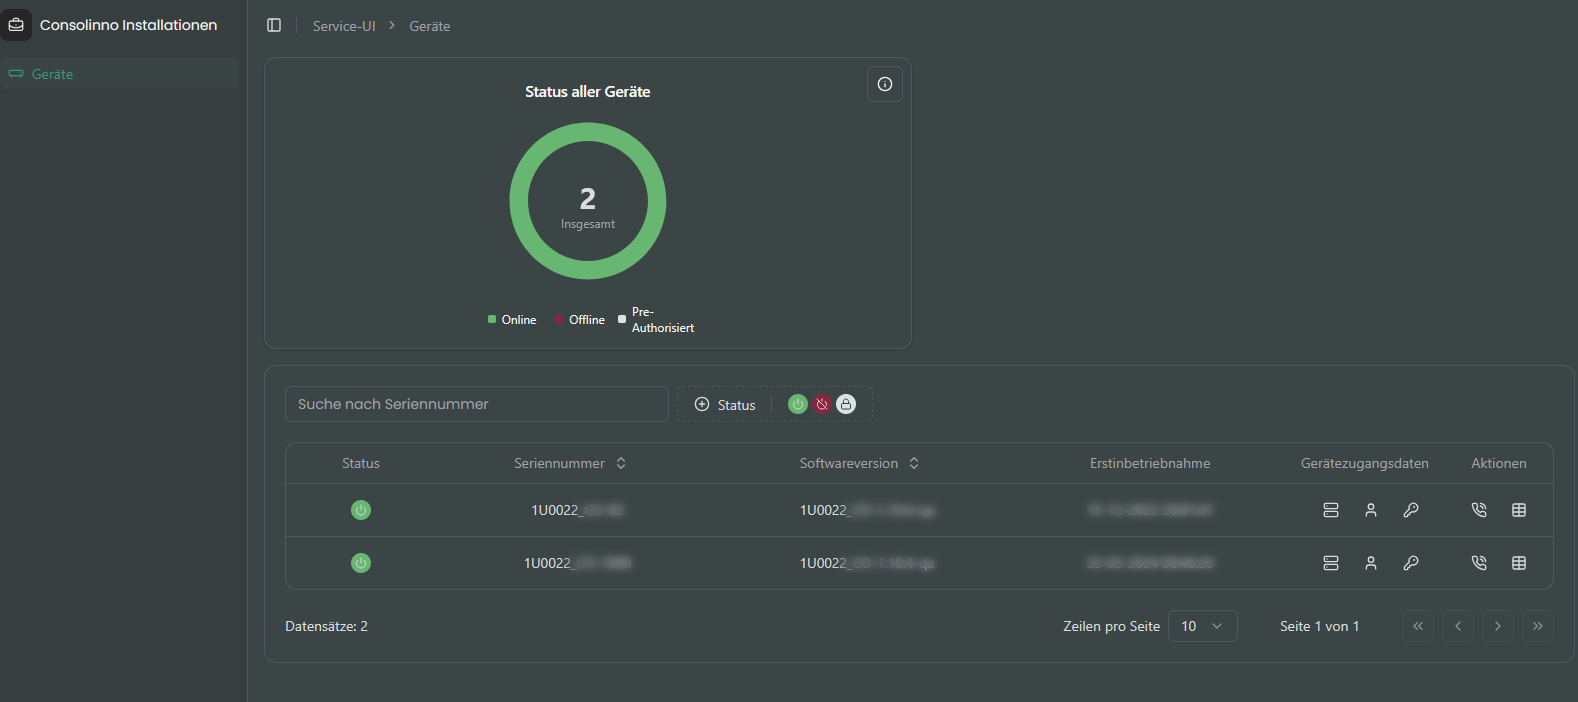The width and height of the screenshot is (1578, 702).
Task: Go to the next page
Action: tap(1497, 626)
